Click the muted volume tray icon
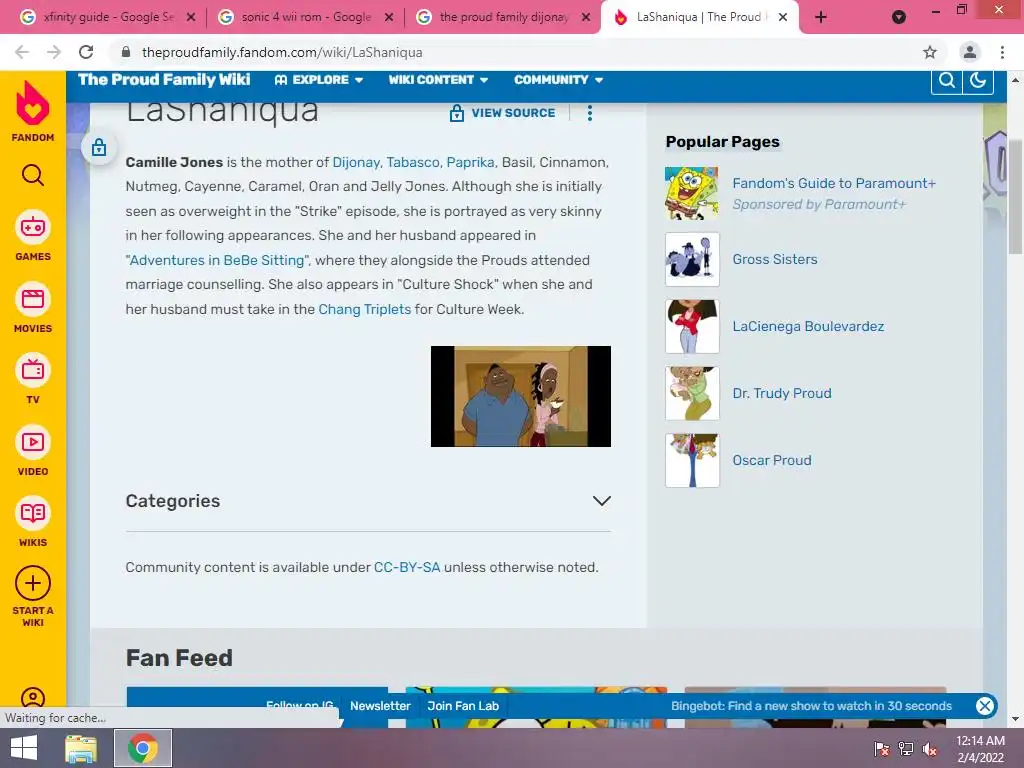The image size is (1024, 768). (930, 748)
